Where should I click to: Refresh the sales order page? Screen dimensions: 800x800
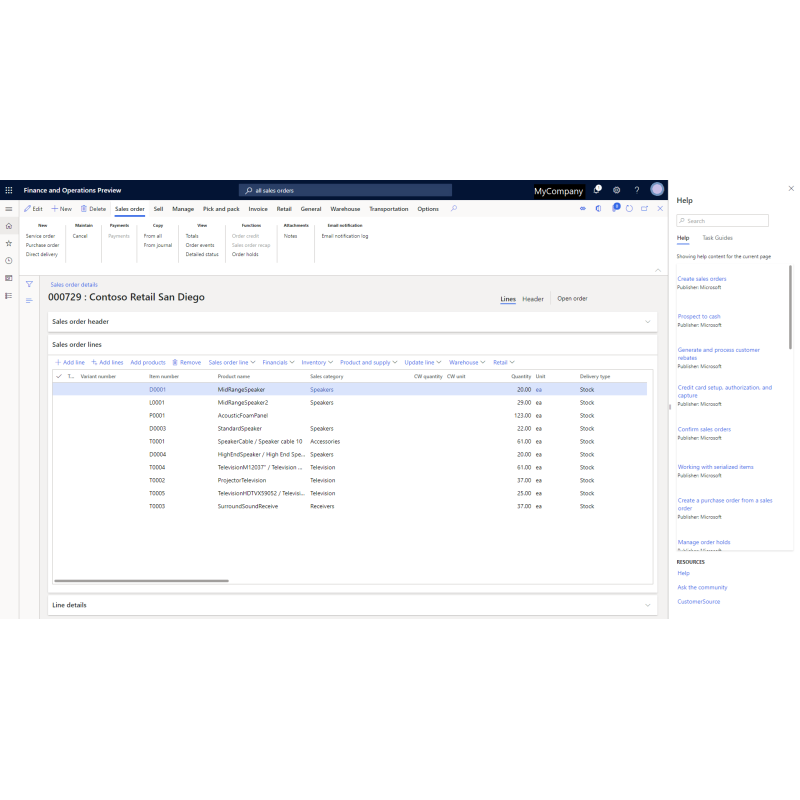[629, 209]
